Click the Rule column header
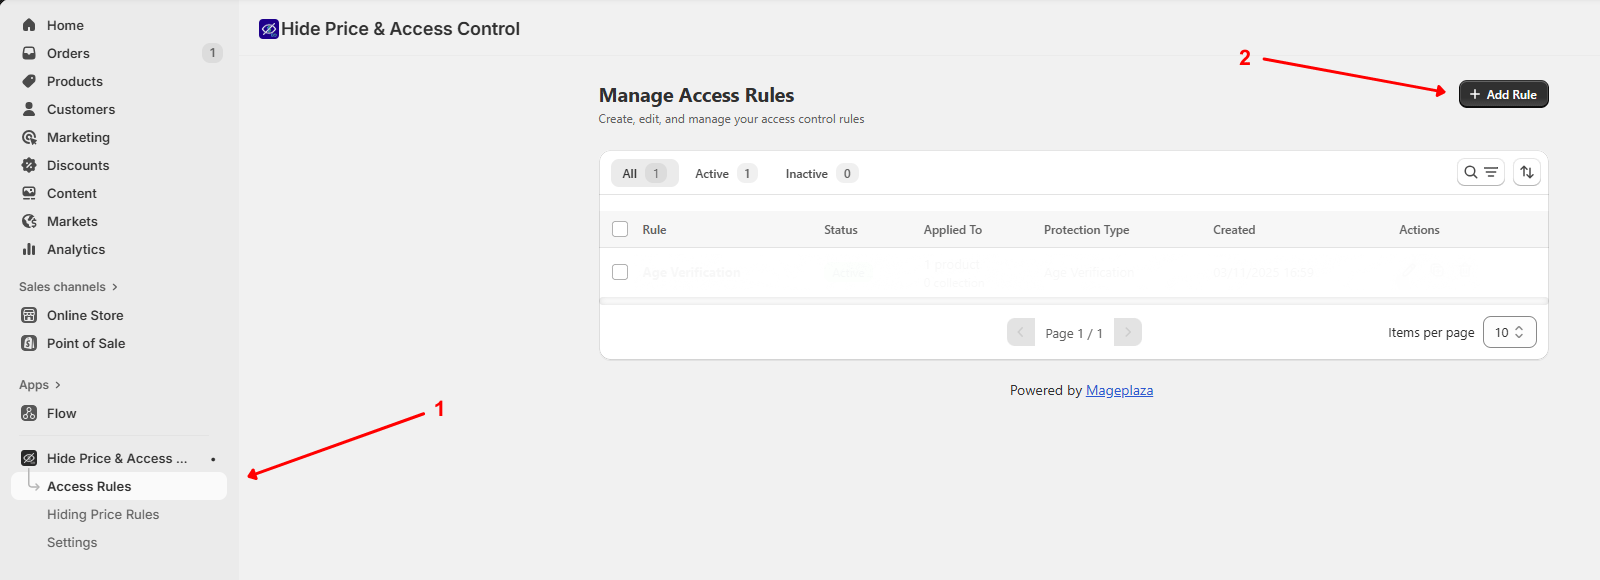 654,230
